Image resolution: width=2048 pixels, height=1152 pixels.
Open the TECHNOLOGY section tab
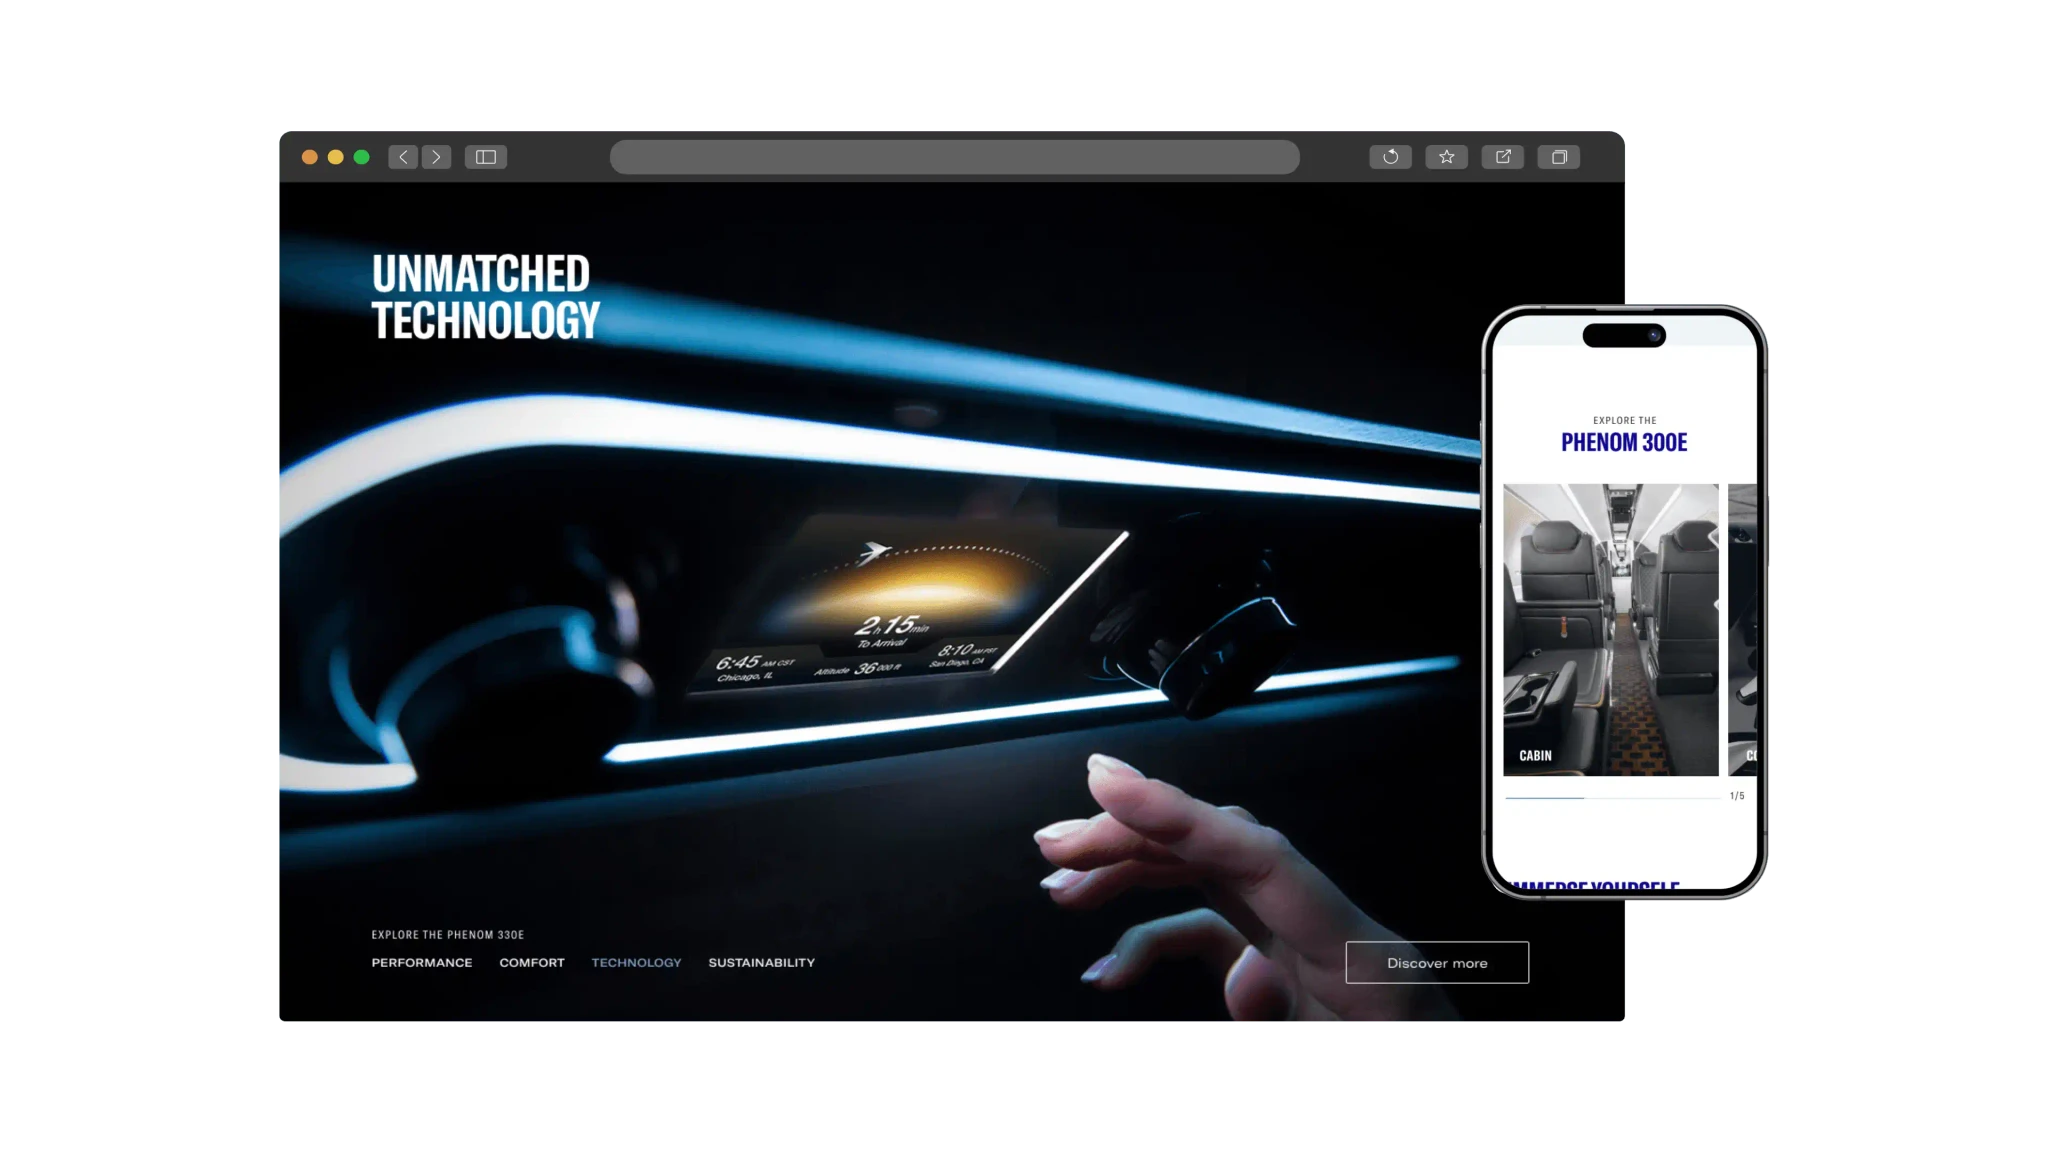click(636, 962)
